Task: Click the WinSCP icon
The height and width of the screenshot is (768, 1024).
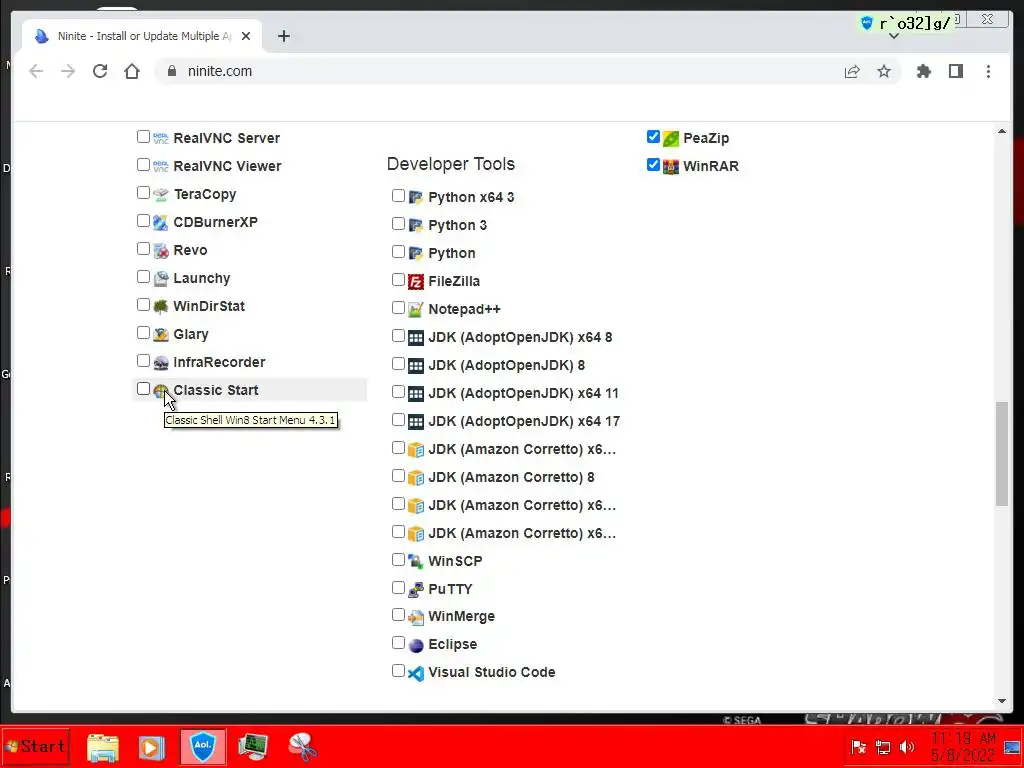Action: [416, 561]
